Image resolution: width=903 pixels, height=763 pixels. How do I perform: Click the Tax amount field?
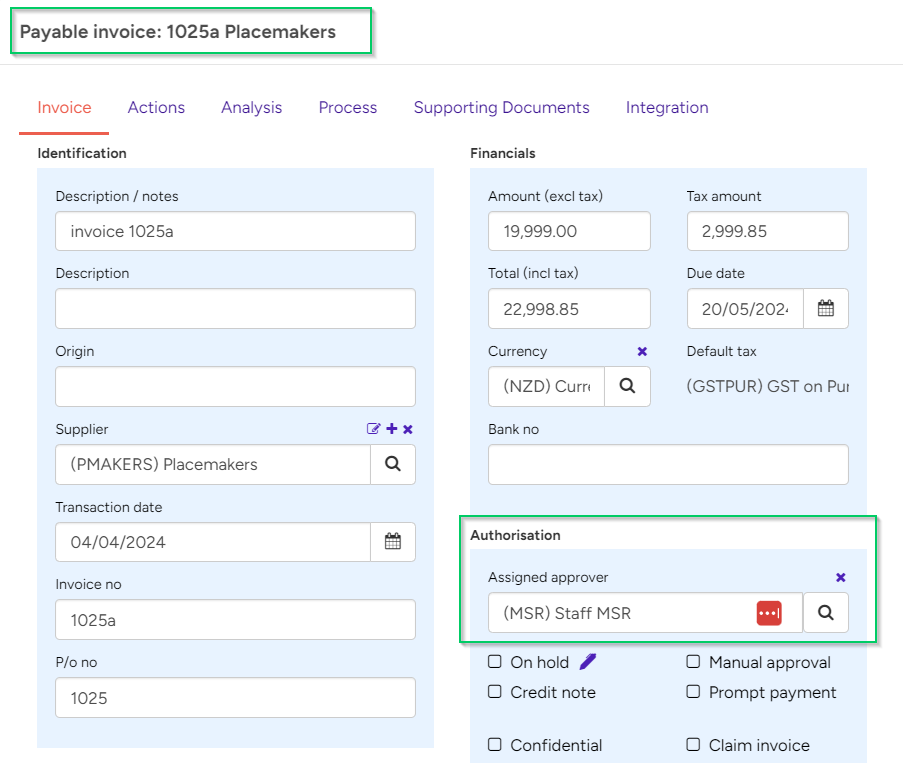[x=768, y=231]
